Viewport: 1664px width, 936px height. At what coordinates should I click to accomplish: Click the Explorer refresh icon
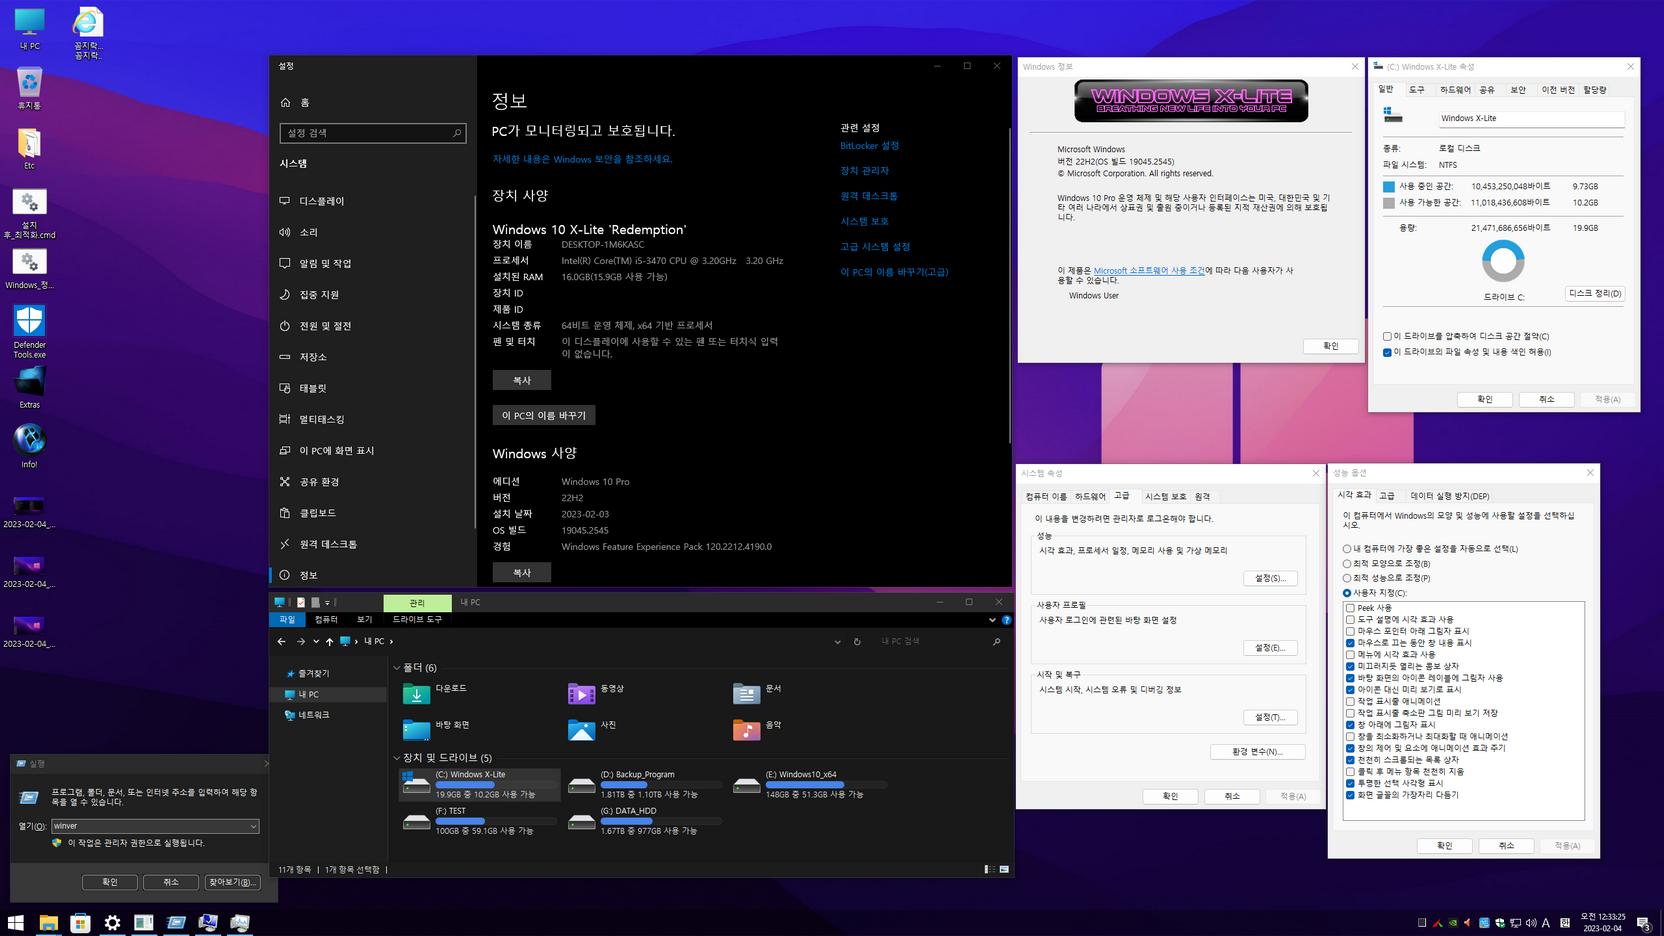(x=857, y=642)
